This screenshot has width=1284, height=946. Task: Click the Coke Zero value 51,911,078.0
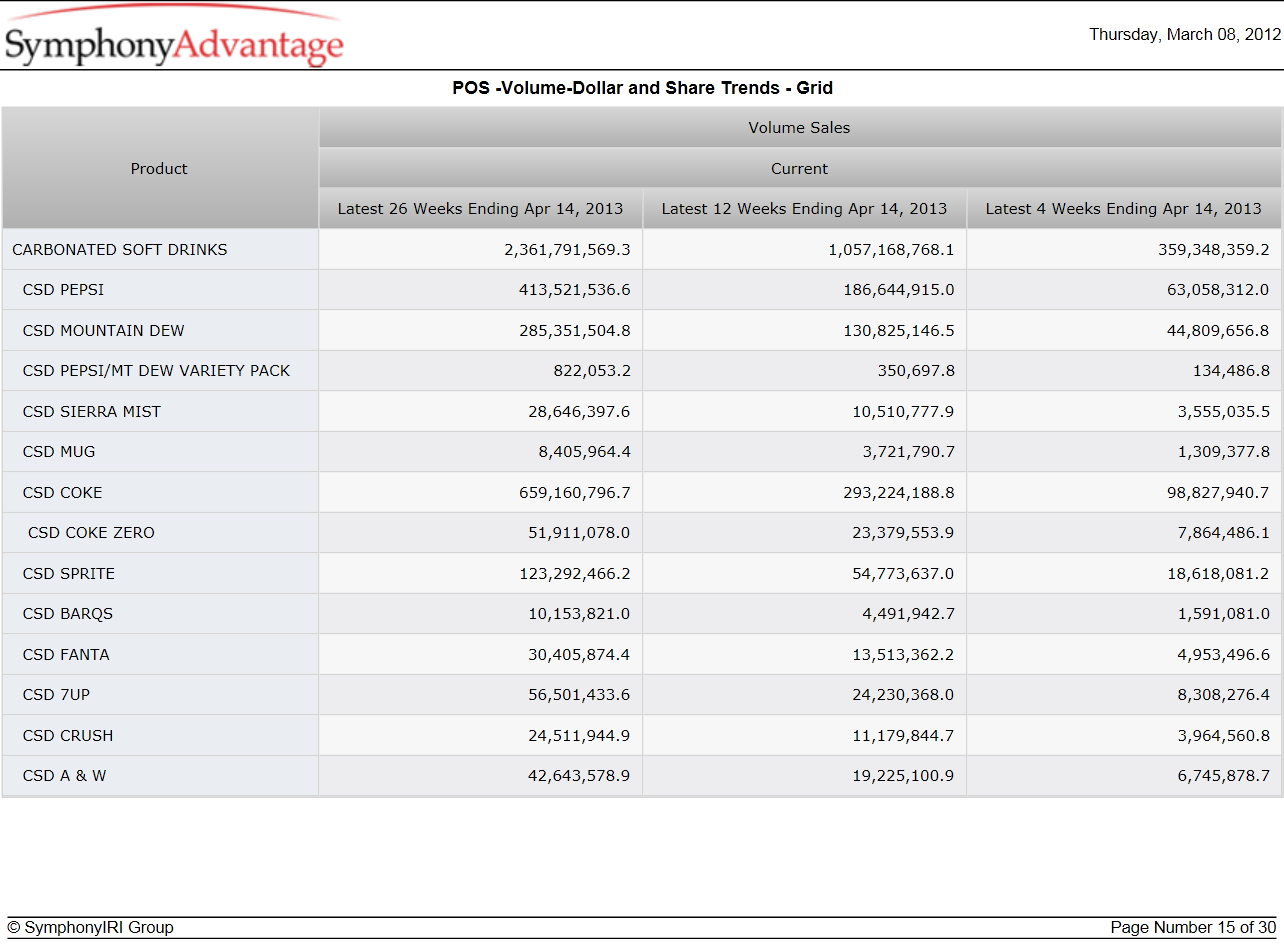[x=579, y=533]
